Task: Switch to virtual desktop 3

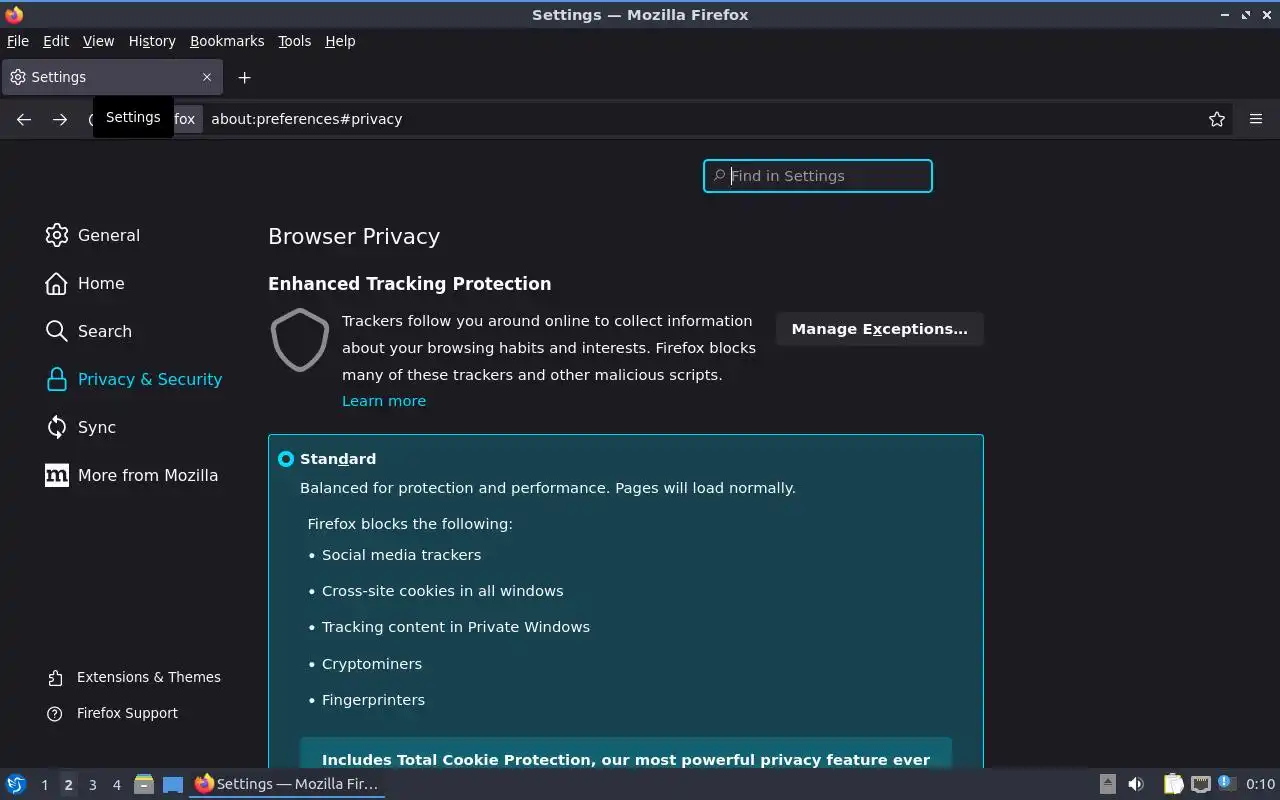Action: click(92, 785)
